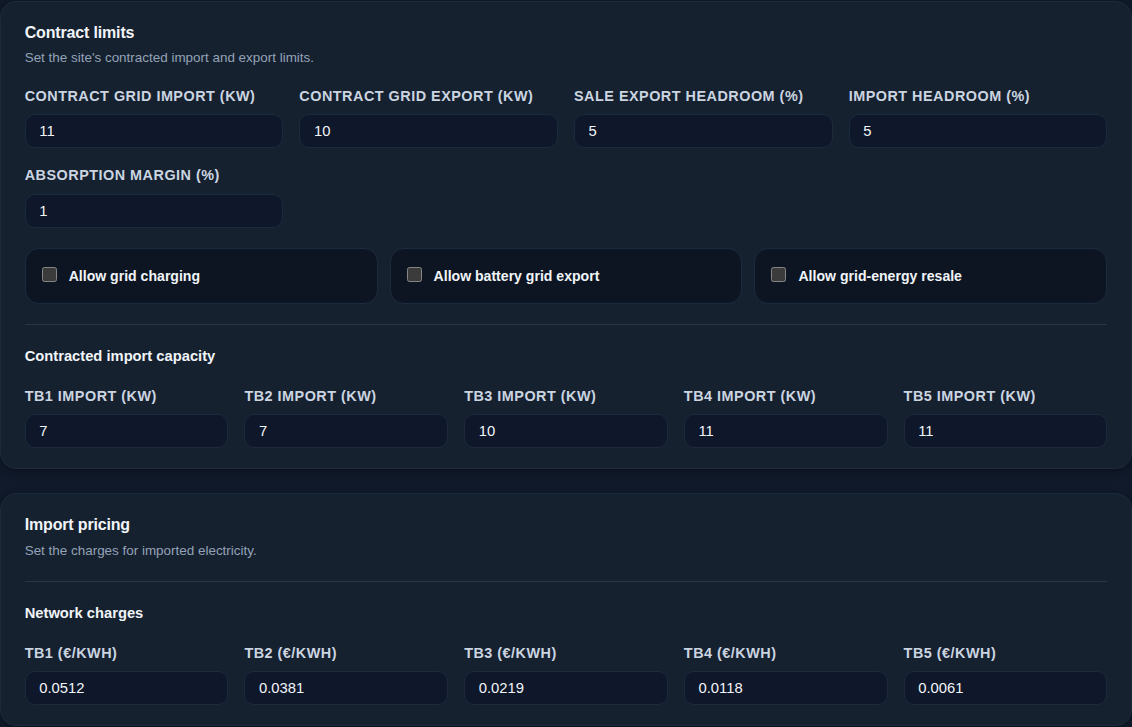The height and width of the screenshot is (727, 1132).
Task: Click the "IMPORT HEADROOM (%)" label
Action: (x=939, y=96)
